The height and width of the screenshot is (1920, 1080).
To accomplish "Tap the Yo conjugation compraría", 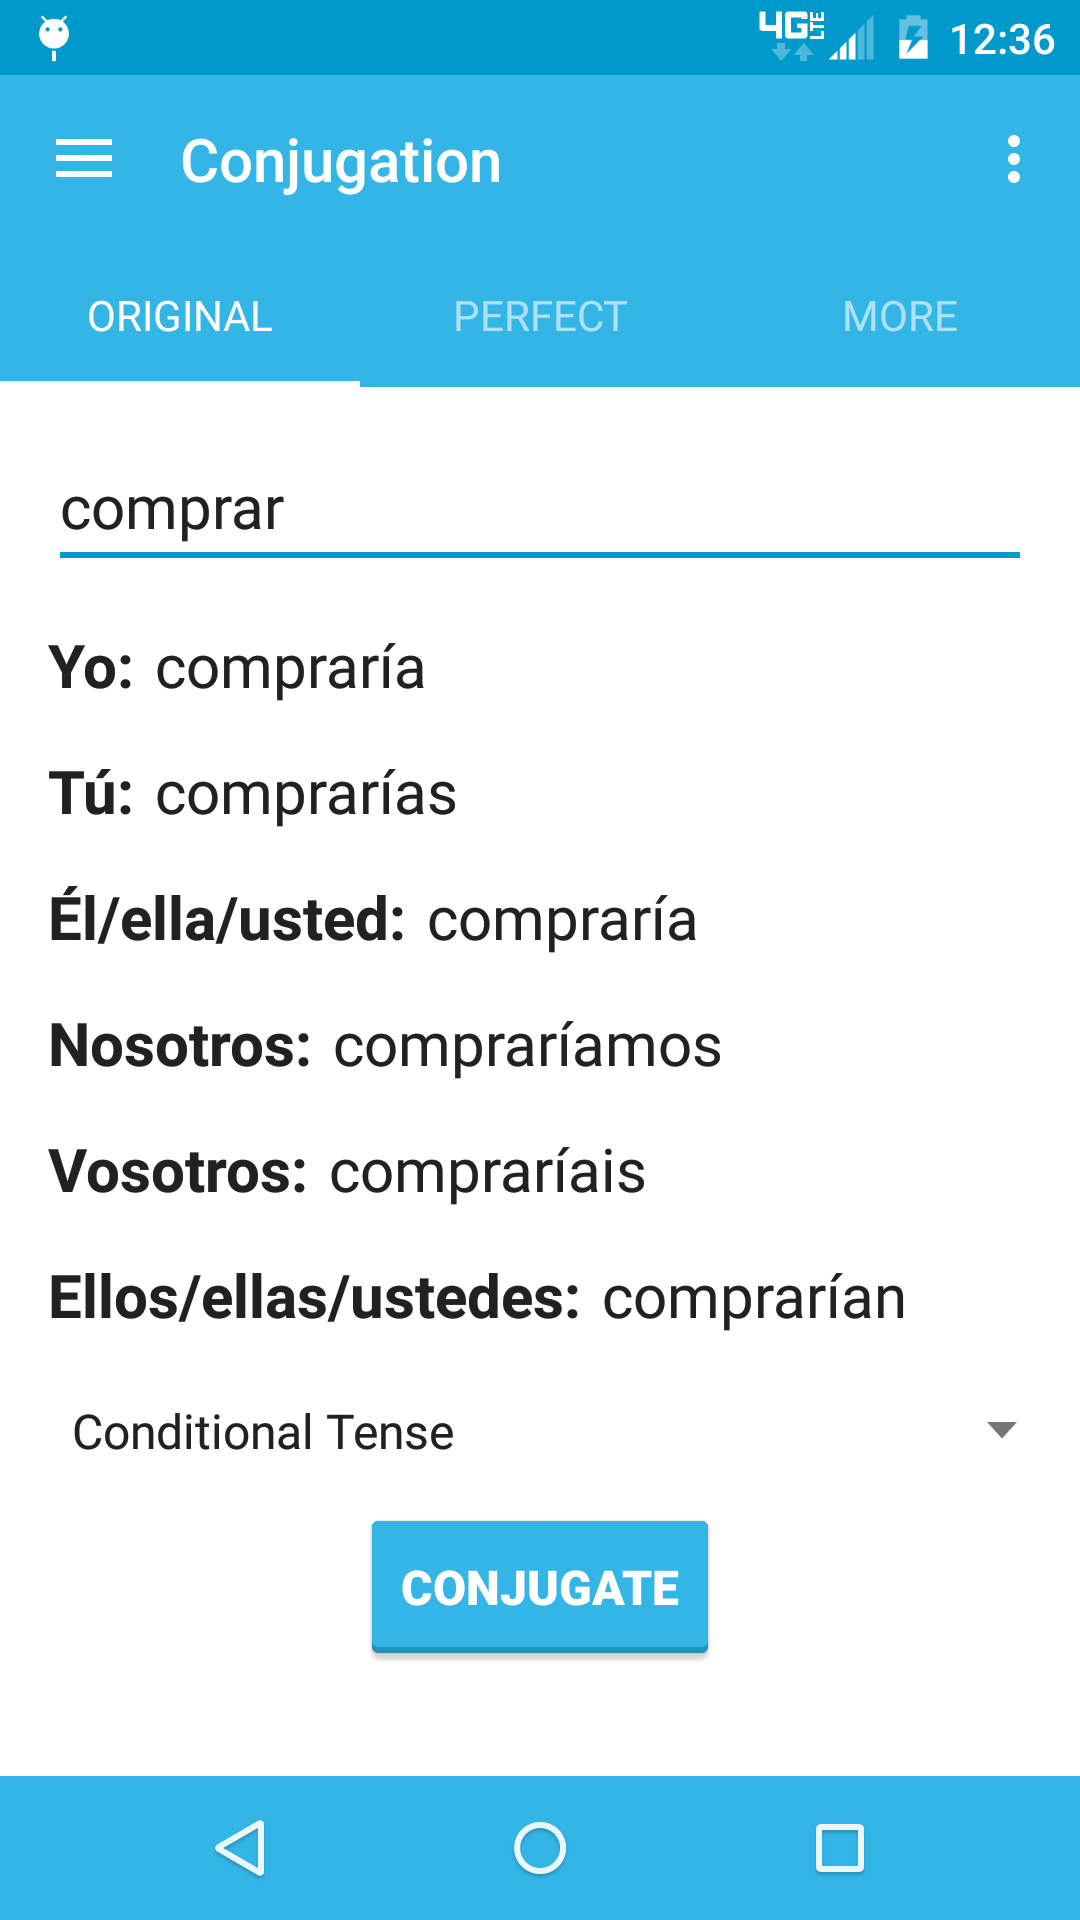I will (290, 668).
